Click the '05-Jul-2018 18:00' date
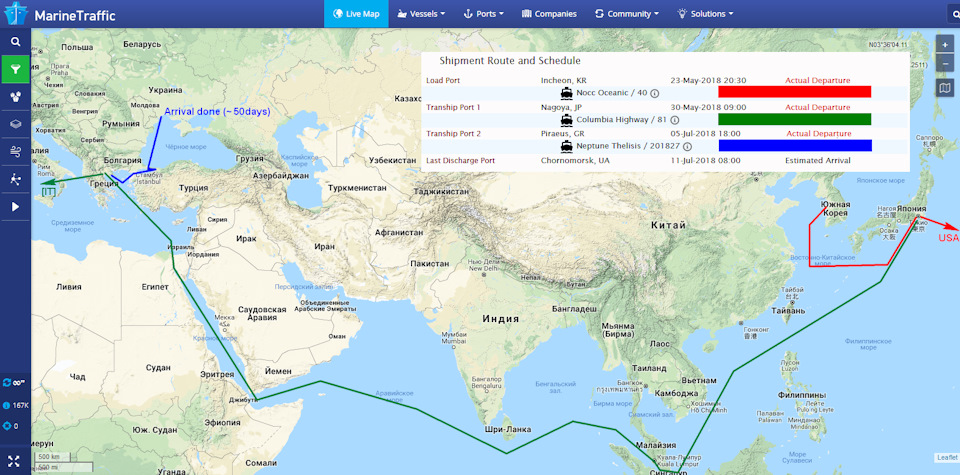The image size is (960, 475). click(x=705, y=133)
